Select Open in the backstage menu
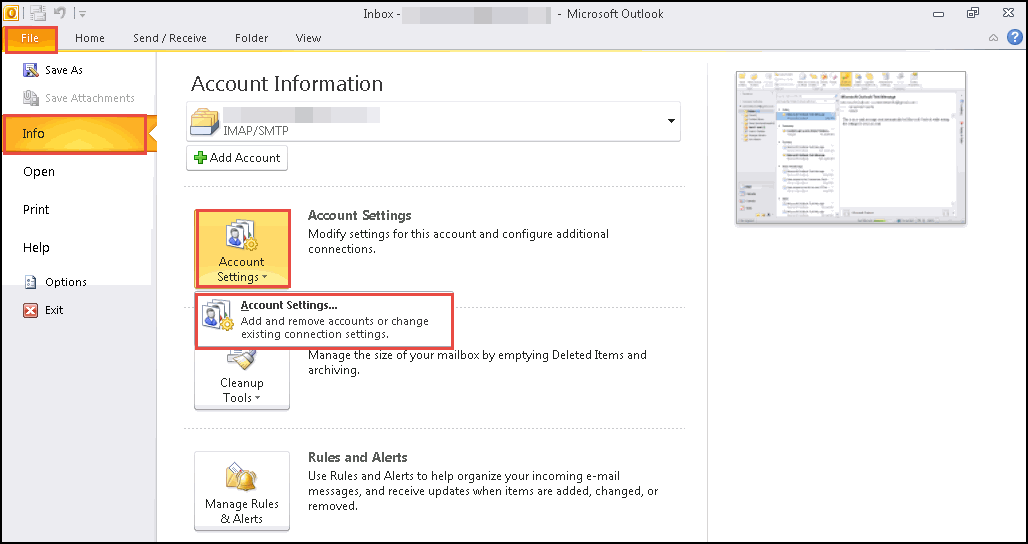The width and height of the screenshot is (1028, 544). pyautogui.click(x=39, y=172)
